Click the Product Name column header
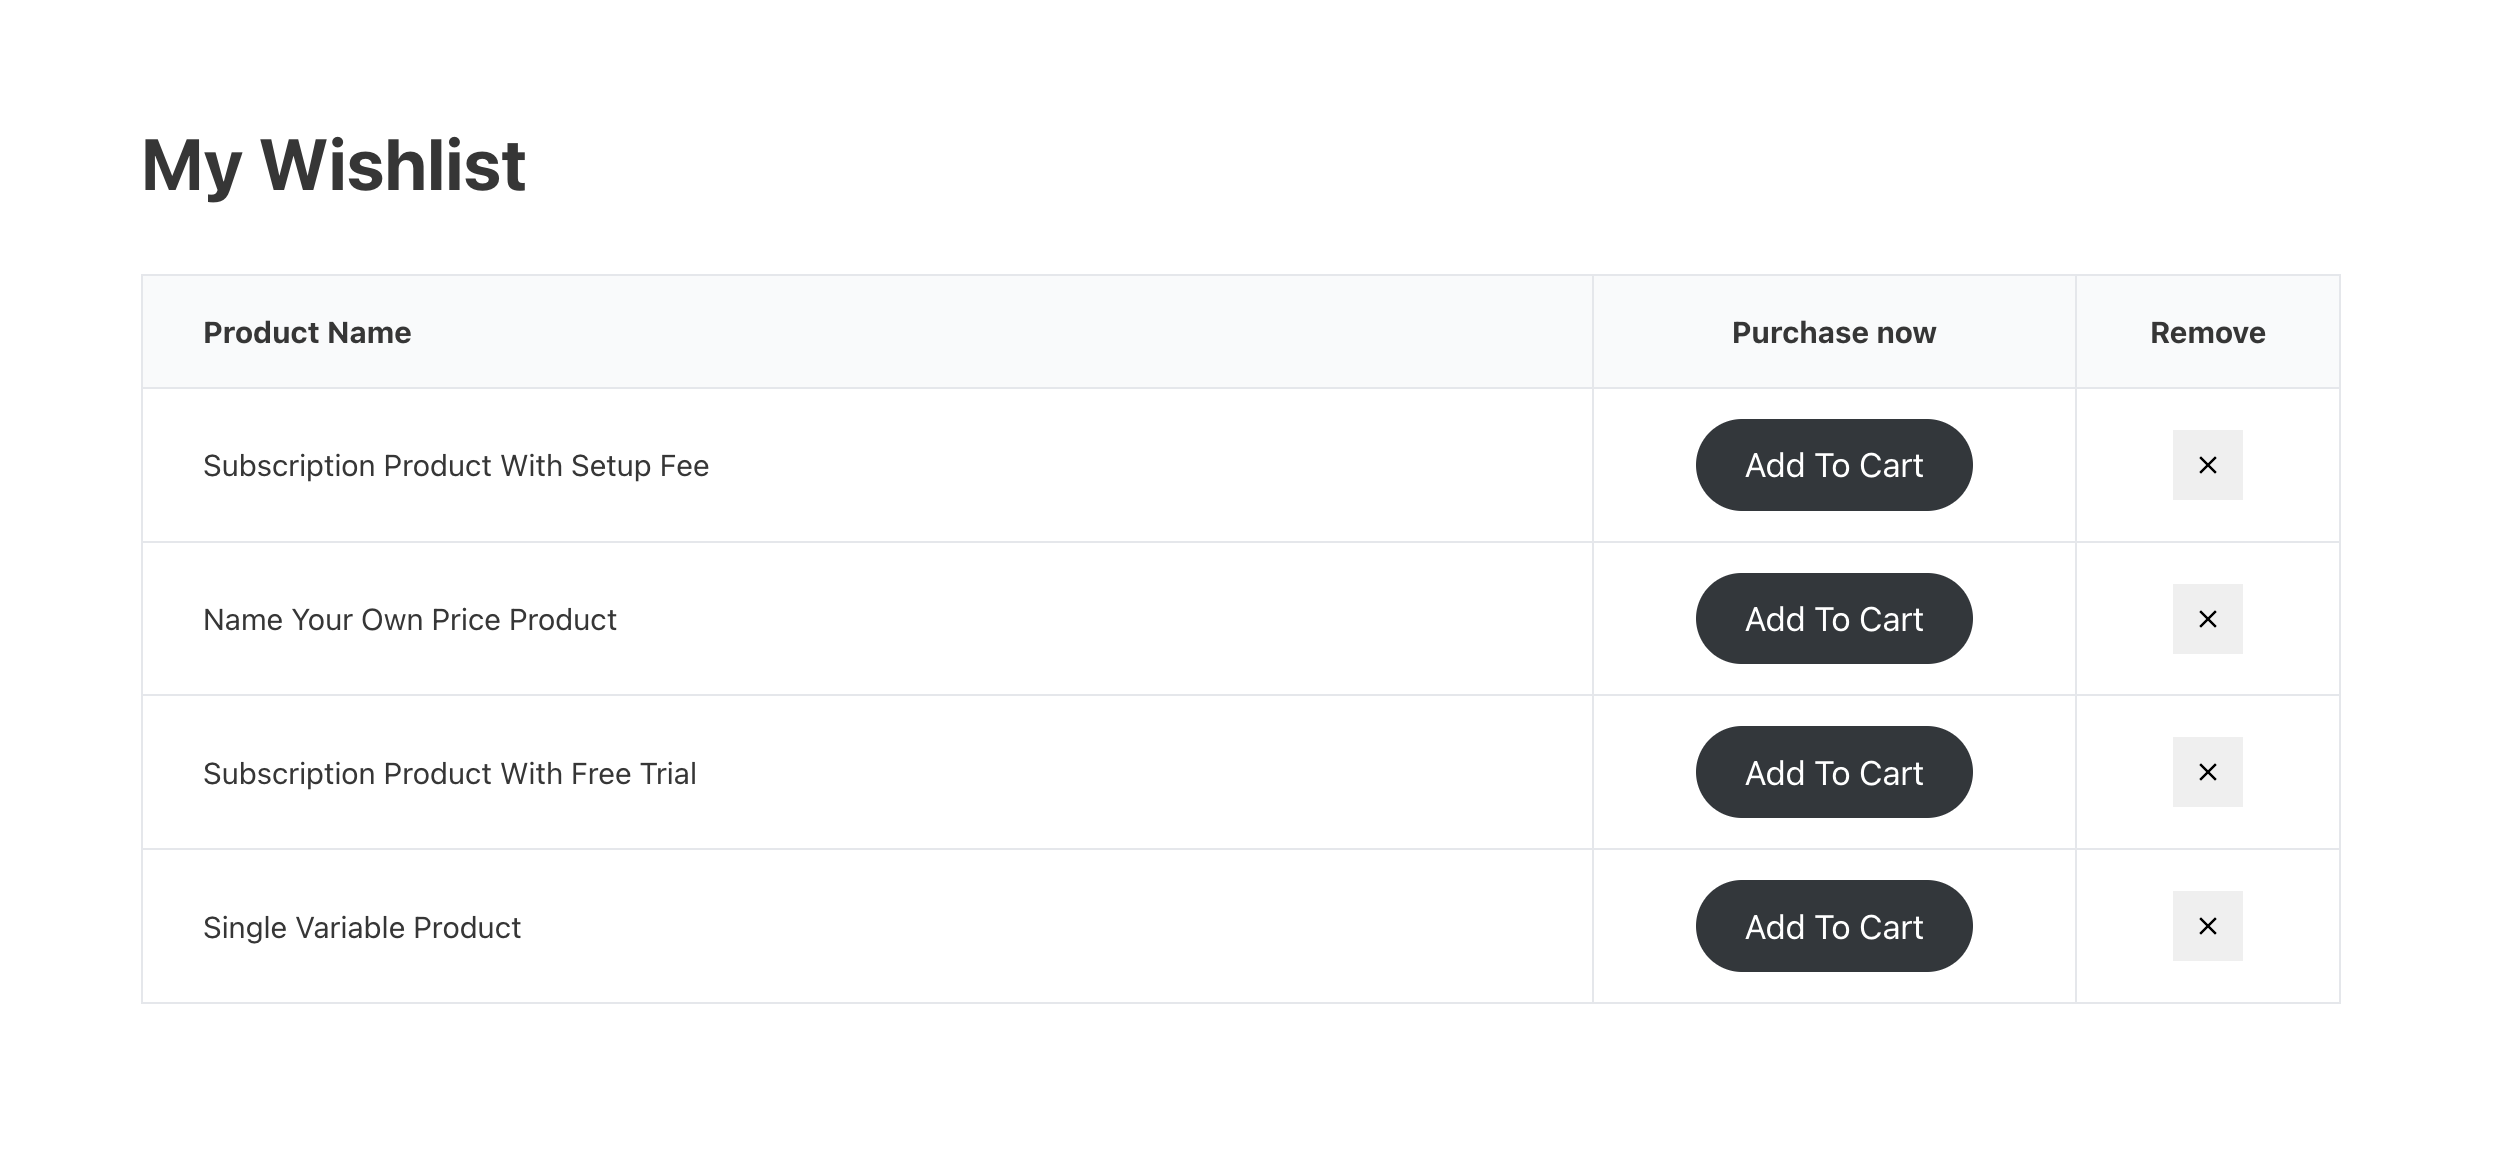 click(307, 333)
